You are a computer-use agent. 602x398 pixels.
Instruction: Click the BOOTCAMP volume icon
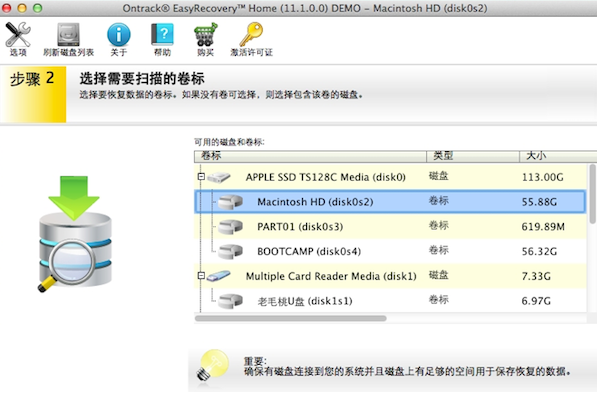tap(230, 251)
